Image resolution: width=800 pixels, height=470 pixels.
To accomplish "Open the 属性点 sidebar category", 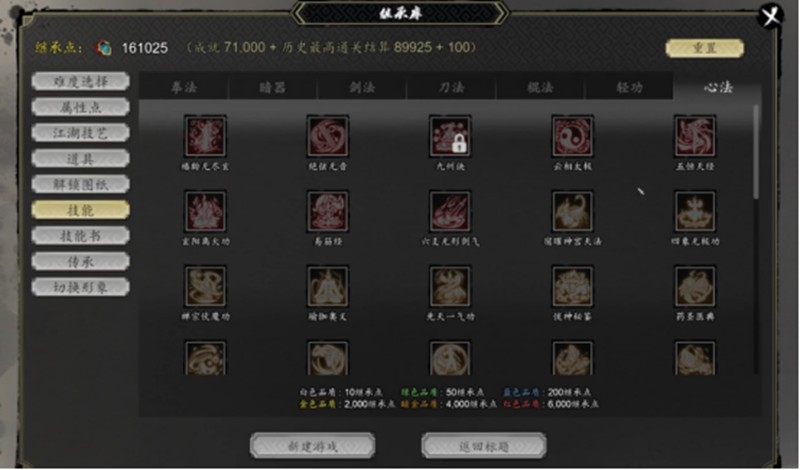I will point(81,107).
